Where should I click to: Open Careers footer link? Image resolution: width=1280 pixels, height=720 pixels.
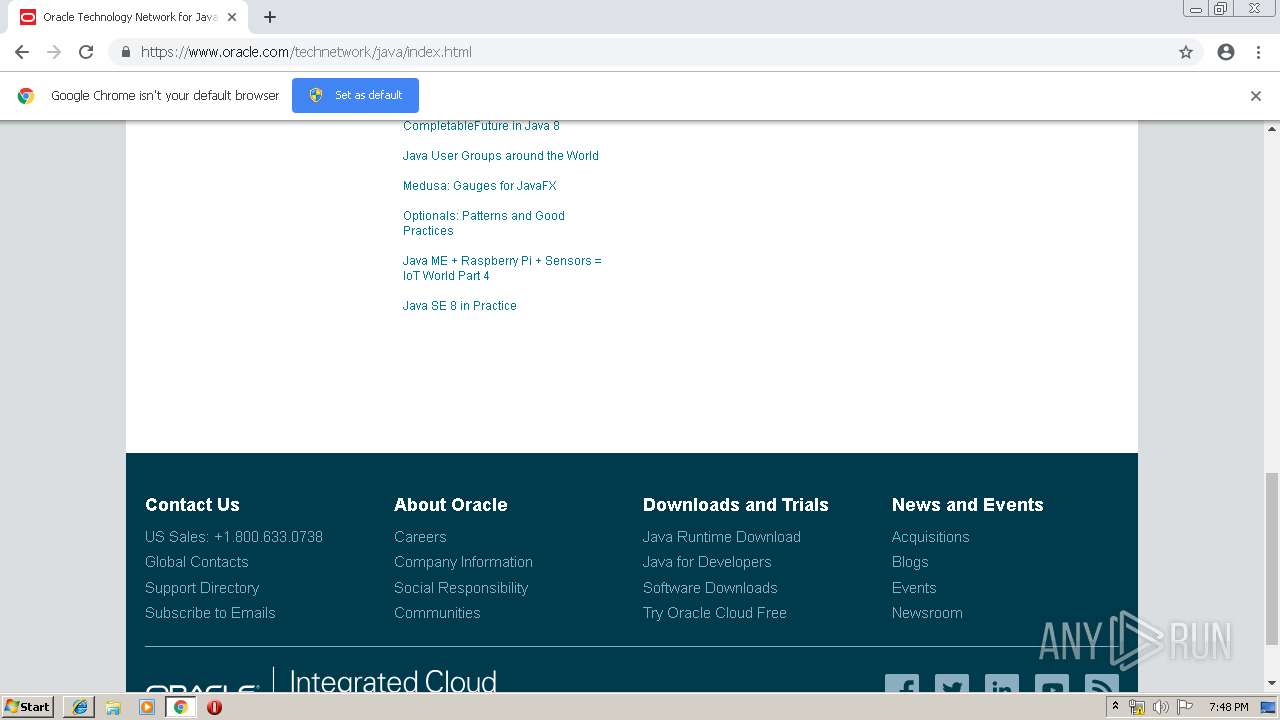(420, 537)
